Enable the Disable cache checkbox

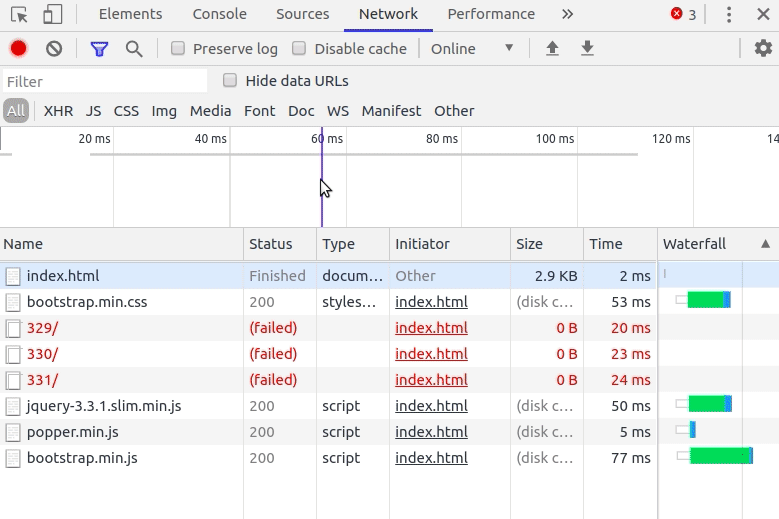point(299,48)
